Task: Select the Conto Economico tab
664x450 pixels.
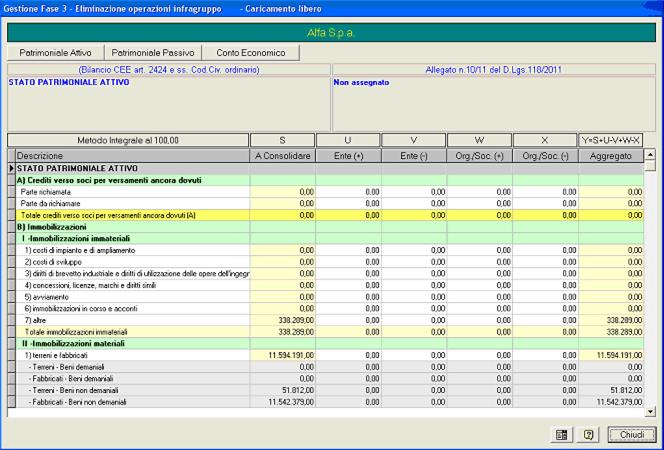Action: click(250, 52)
